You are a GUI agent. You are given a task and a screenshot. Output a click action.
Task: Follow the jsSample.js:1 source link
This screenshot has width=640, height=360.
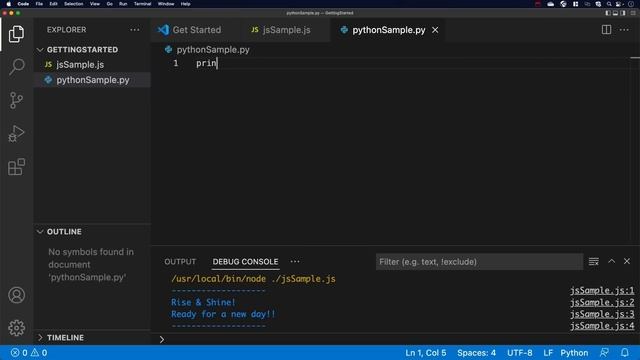(602, 291)
